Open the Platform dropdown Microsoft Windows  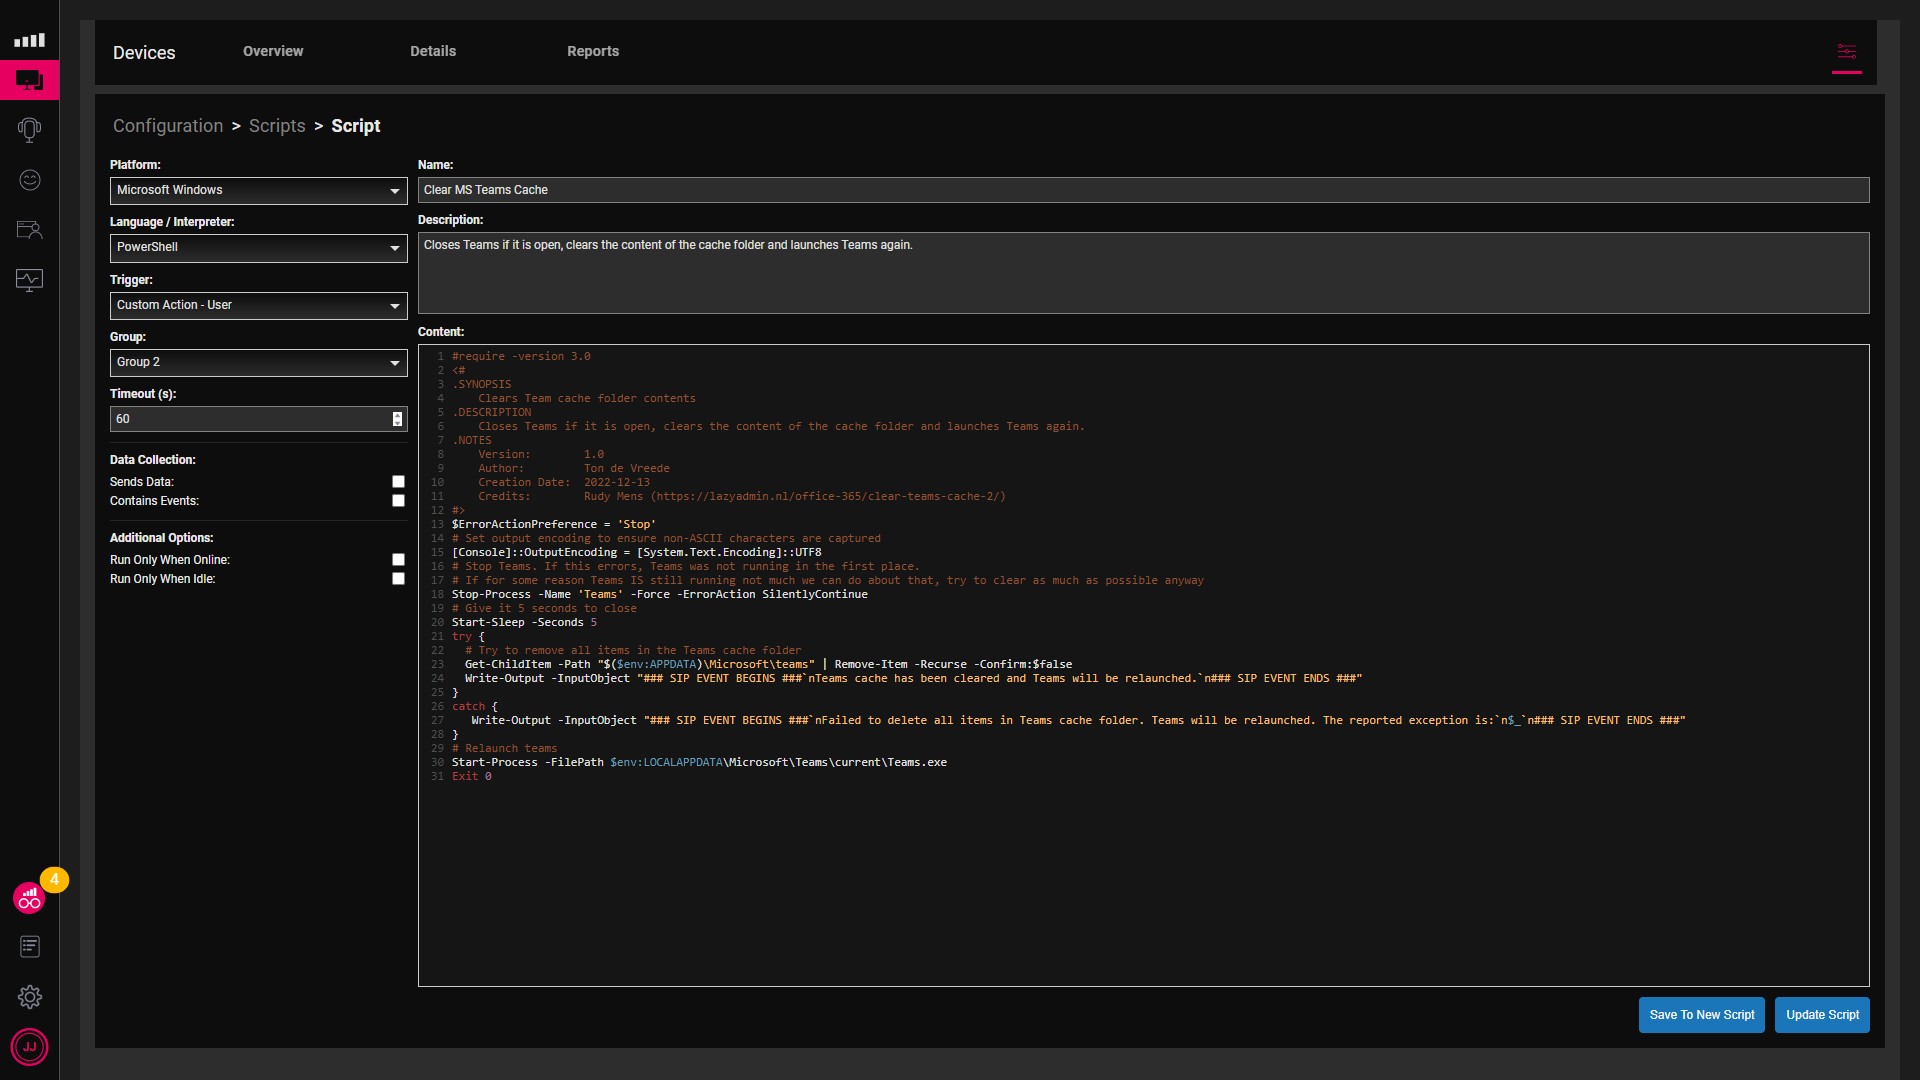coord(258,190)
